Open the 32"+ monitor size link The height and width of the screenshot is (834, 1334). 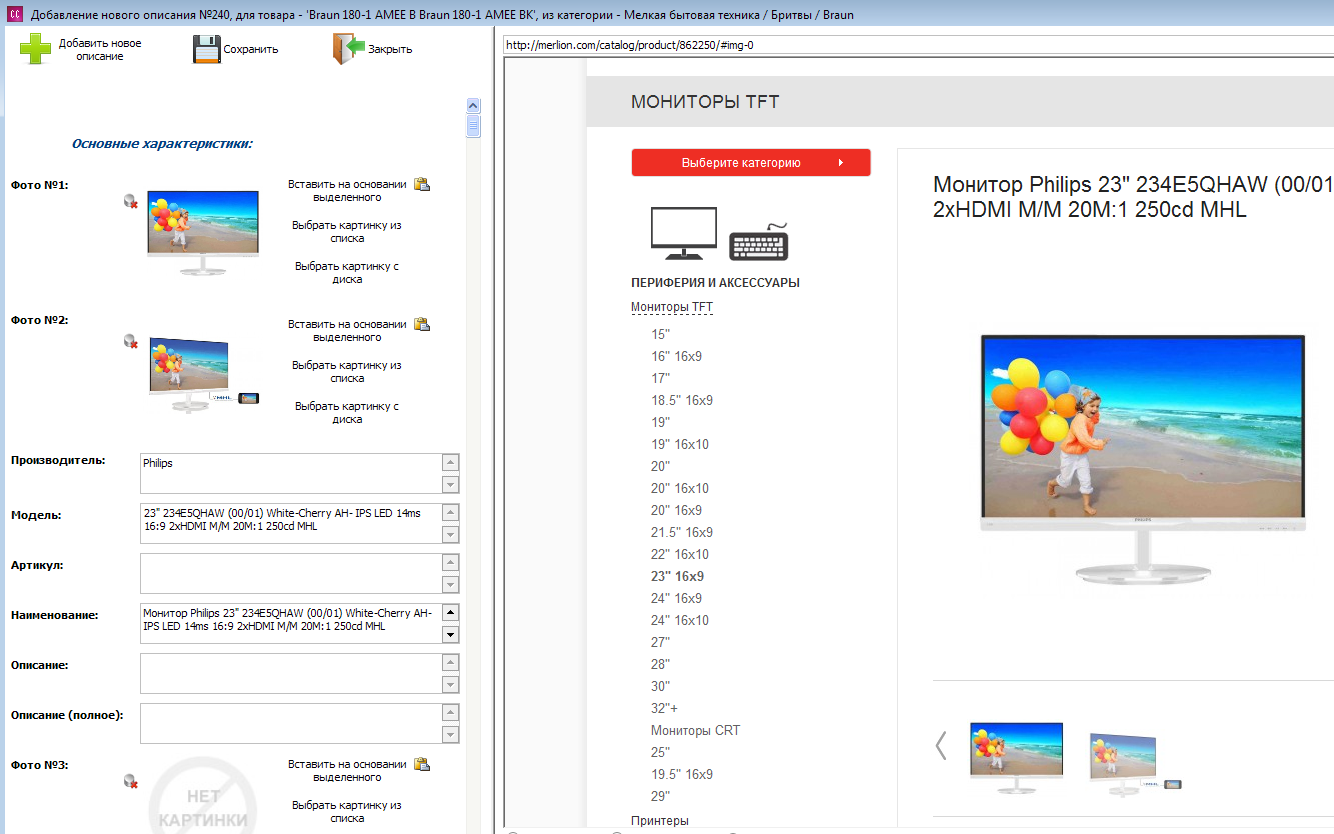[664, 708]
